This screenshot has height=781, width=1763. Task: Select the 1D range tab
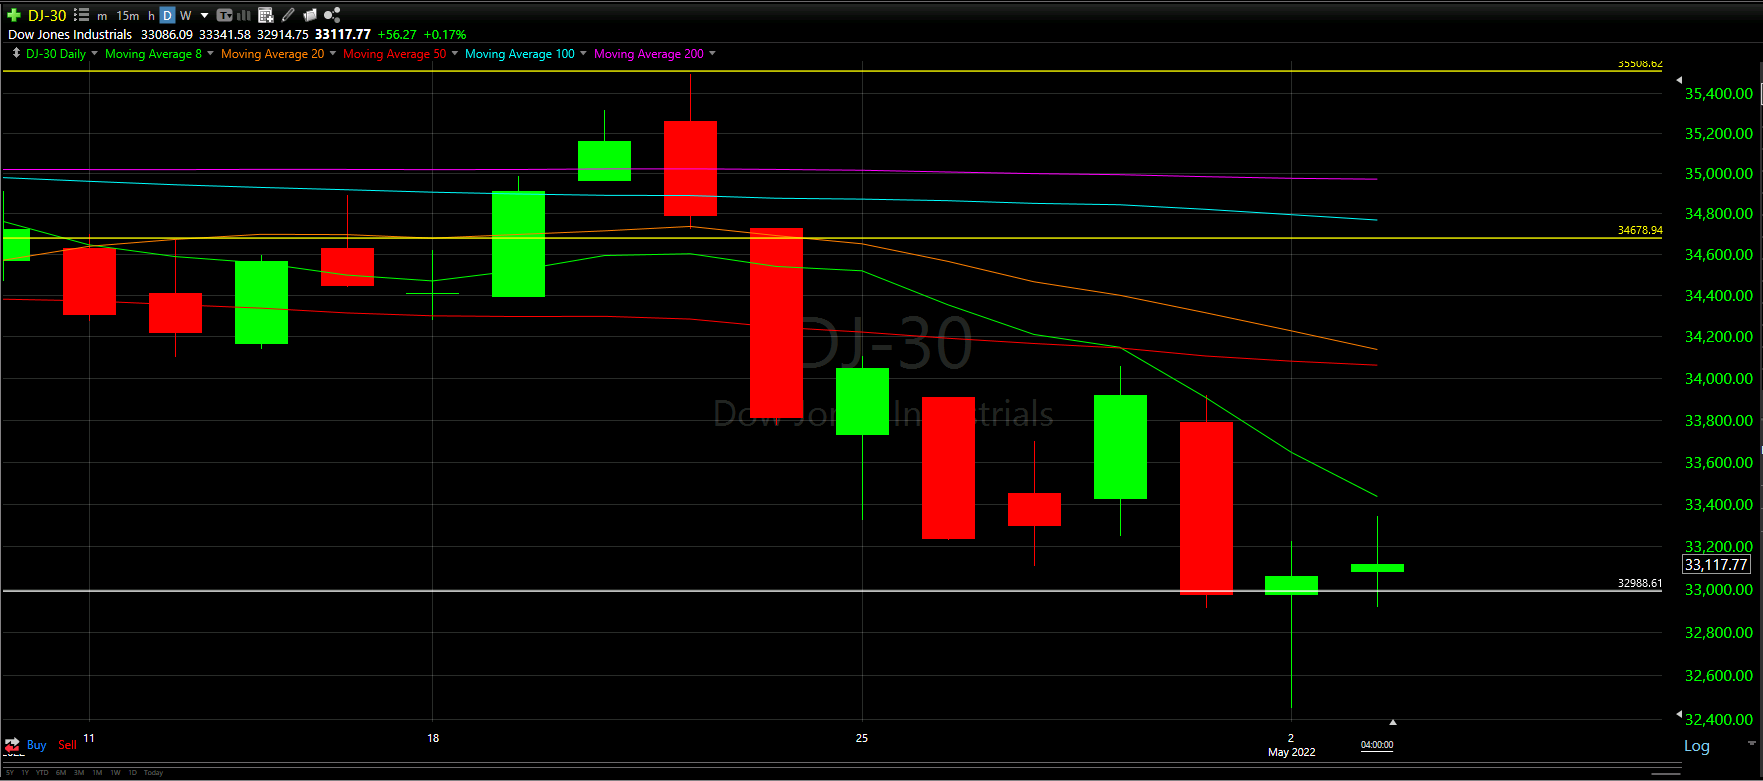pyautogui.click(x=132, y=773)
